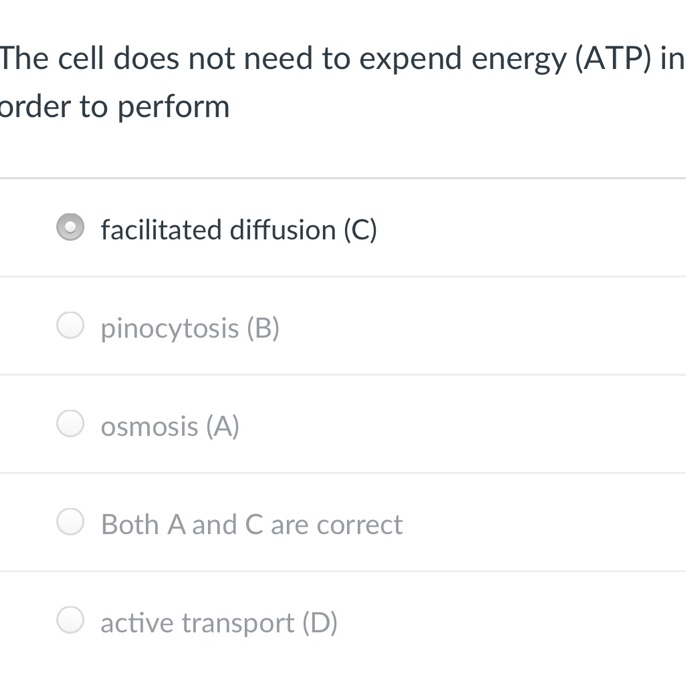Select the Both A and C radio button
686x700 pixels.
click(x=70, y=523)
